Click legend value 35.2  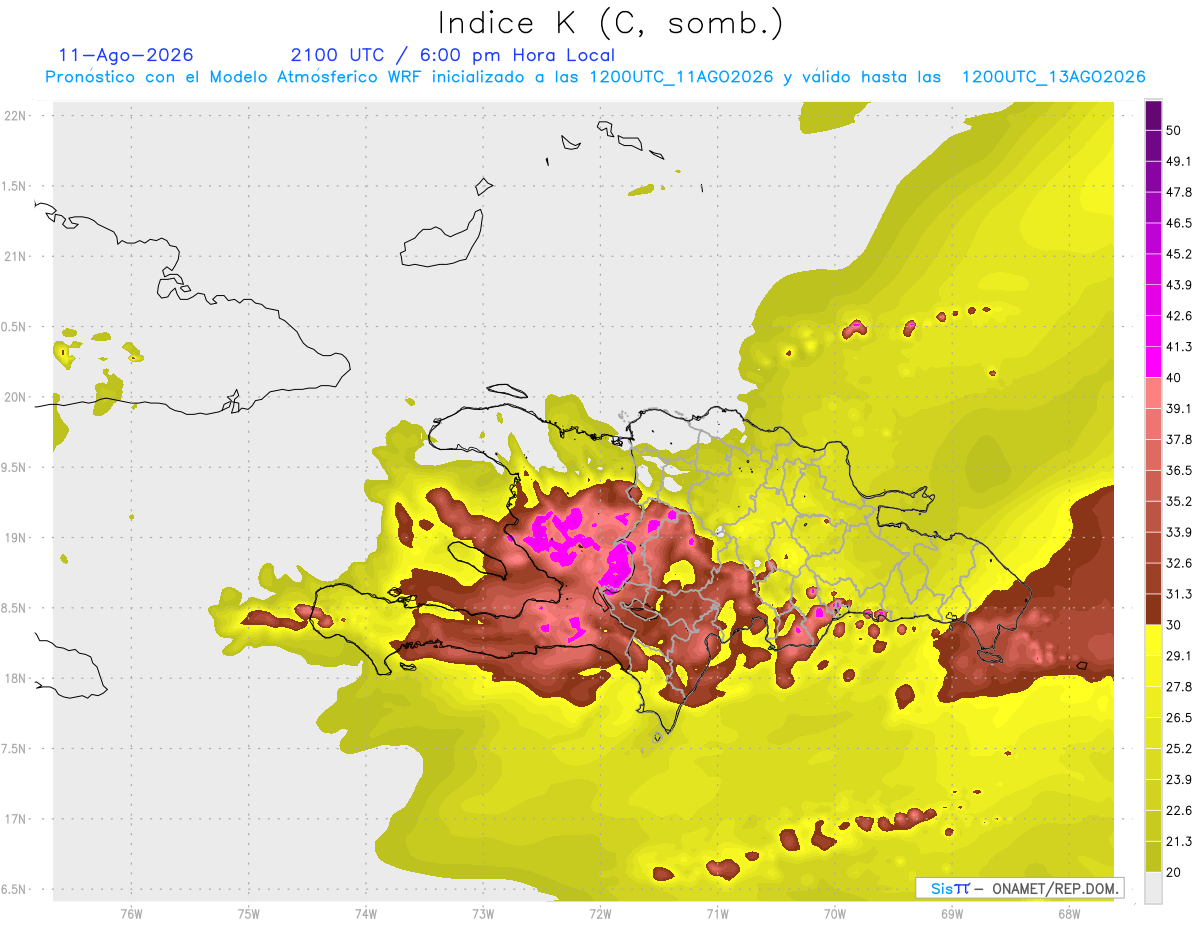click(1179, 501)
